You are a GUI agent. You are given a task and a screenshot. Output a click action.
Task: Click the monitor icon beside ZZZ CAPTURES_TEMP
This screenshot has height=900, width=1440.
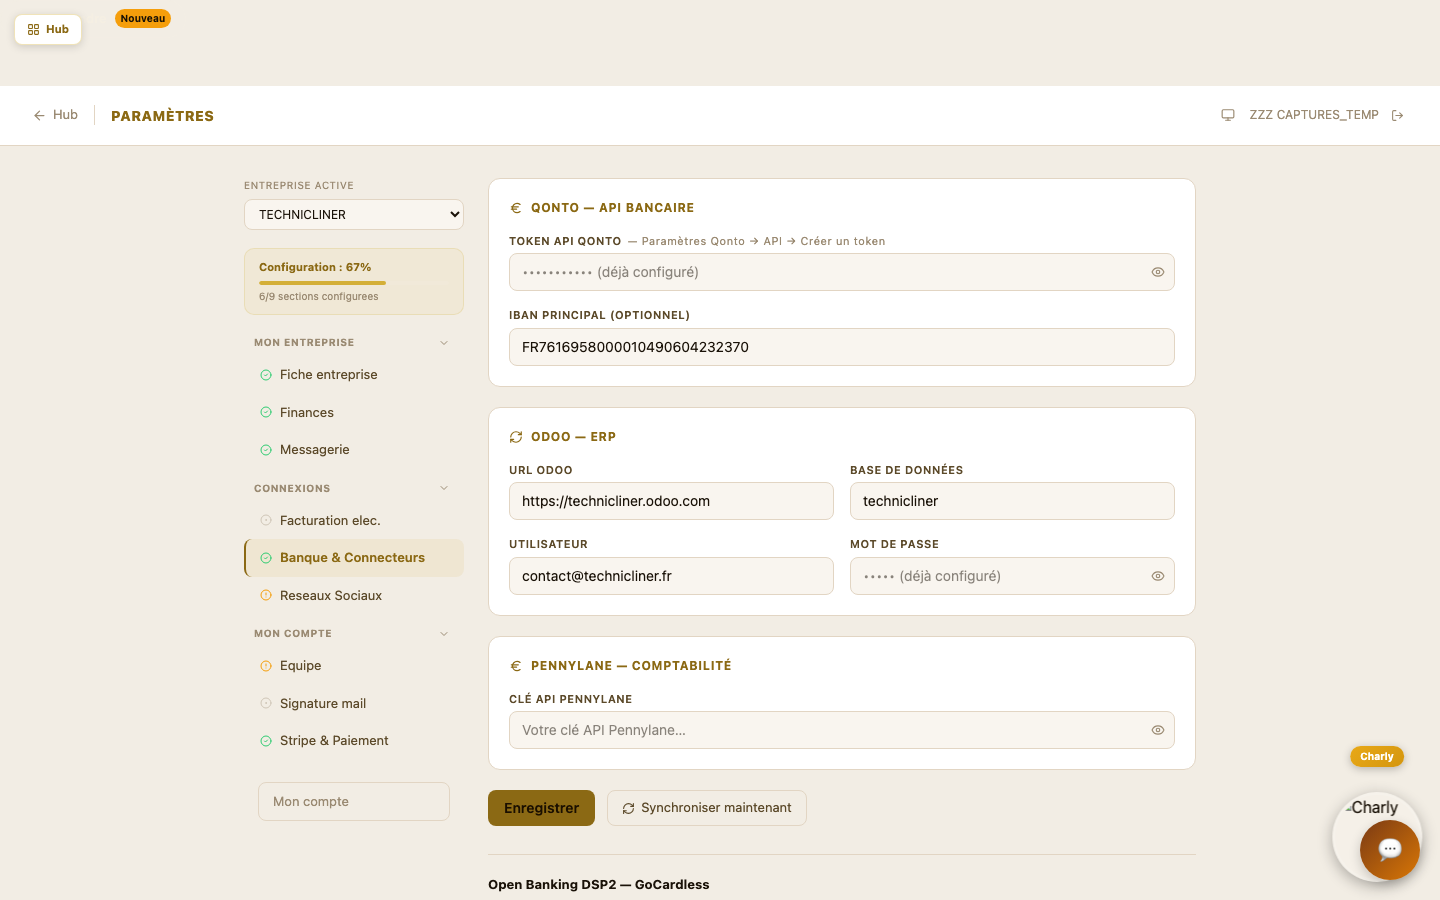[1228, 115]
